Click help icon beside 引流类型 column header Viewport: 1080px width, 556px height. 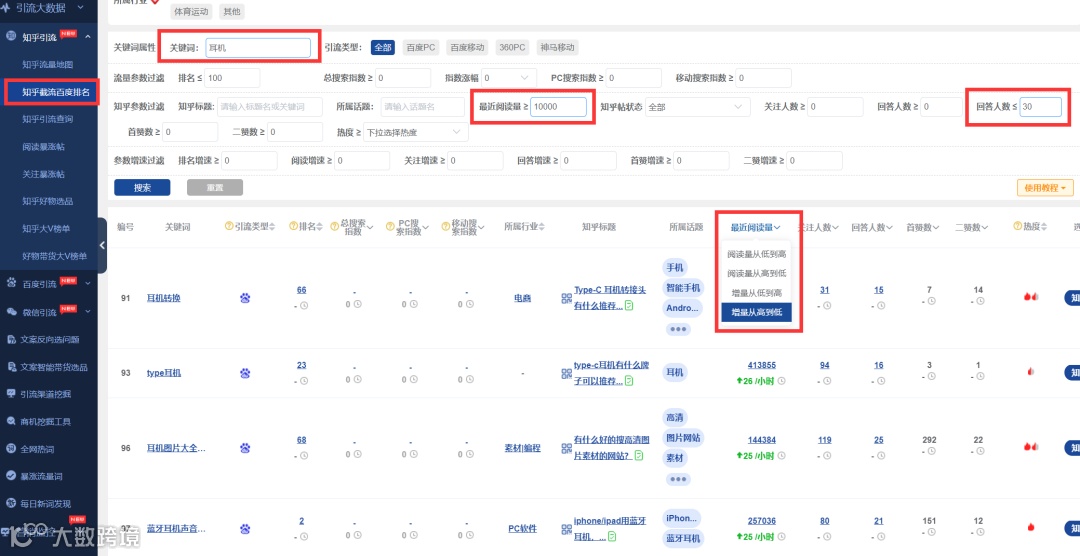229,226
